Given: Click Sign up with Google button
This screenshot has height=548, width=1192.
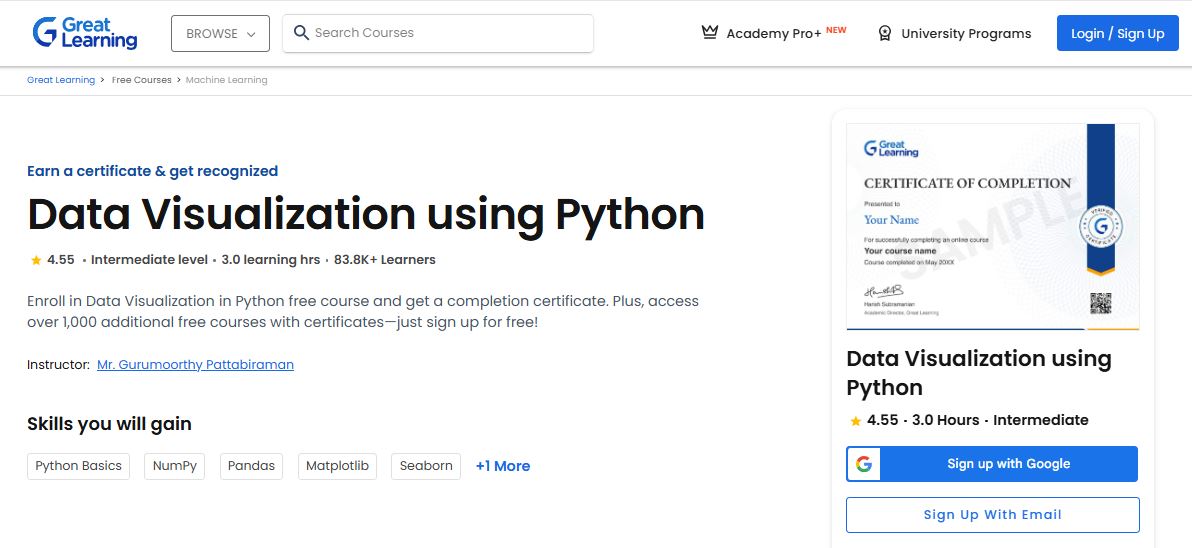Looking at the screenshot, I should (x=992, y=464).
